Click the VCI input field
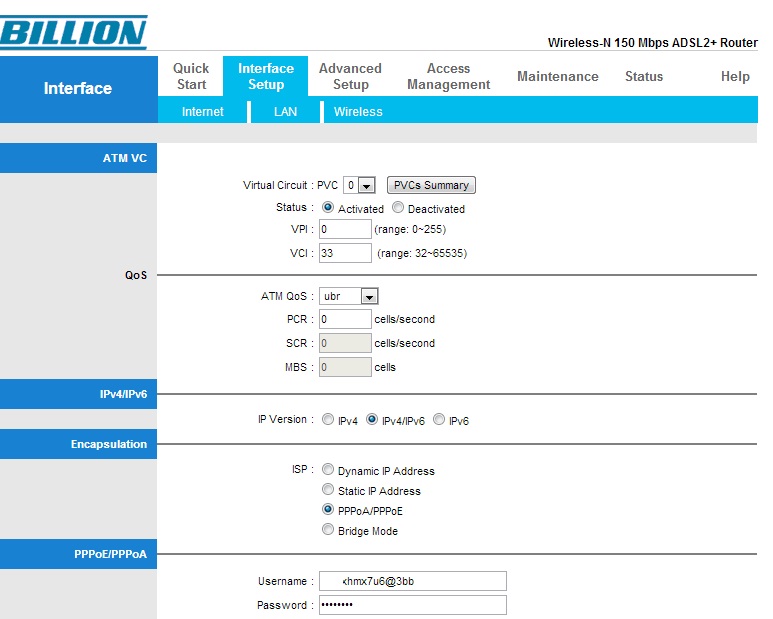Viewport: 773px width, 619px height. click(x=345, y=253)
